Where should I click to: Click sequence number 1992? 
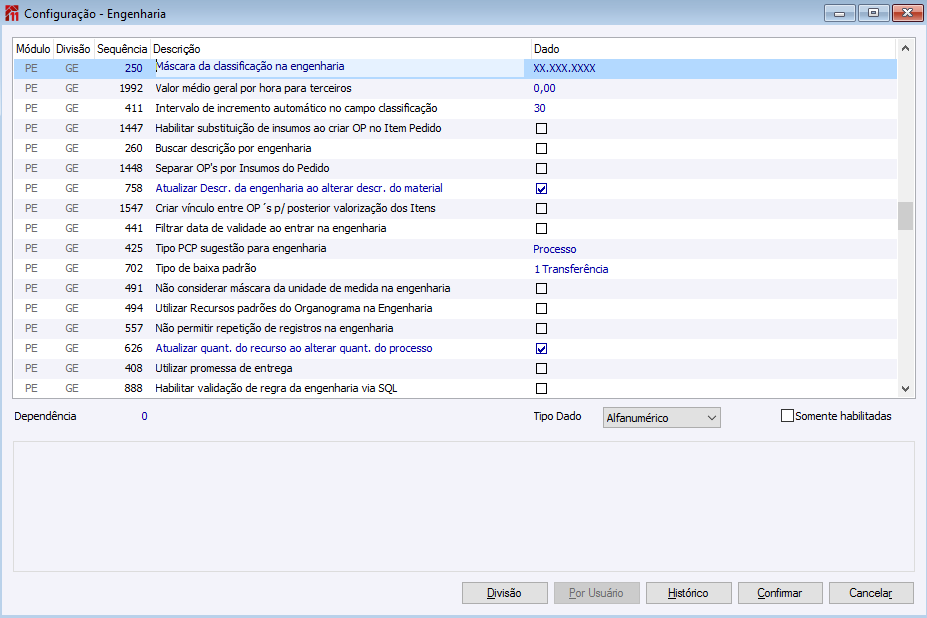click(x=131, y=88)
